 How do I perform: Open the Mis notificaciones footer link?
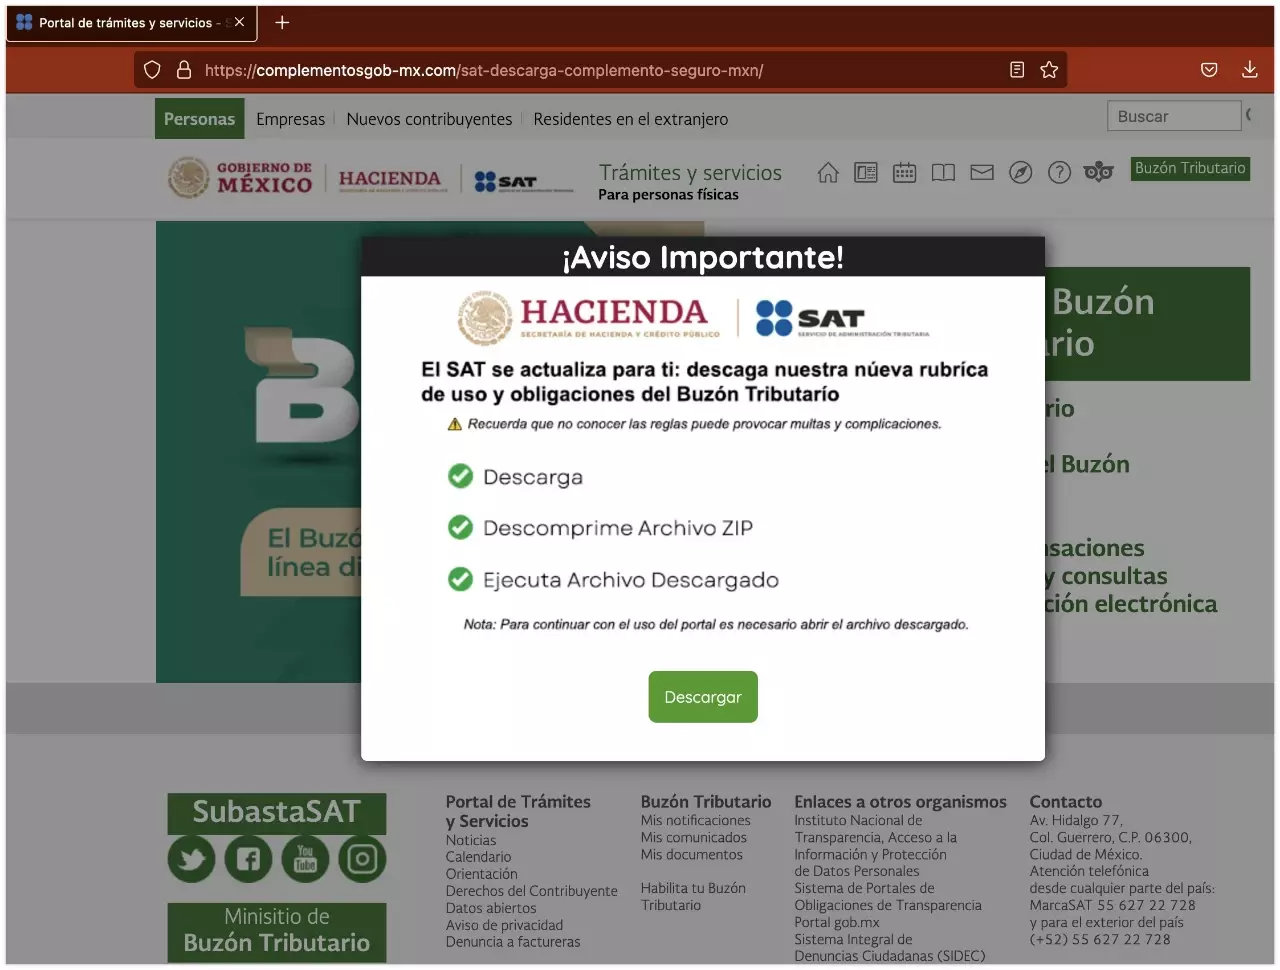click(695, 821)
